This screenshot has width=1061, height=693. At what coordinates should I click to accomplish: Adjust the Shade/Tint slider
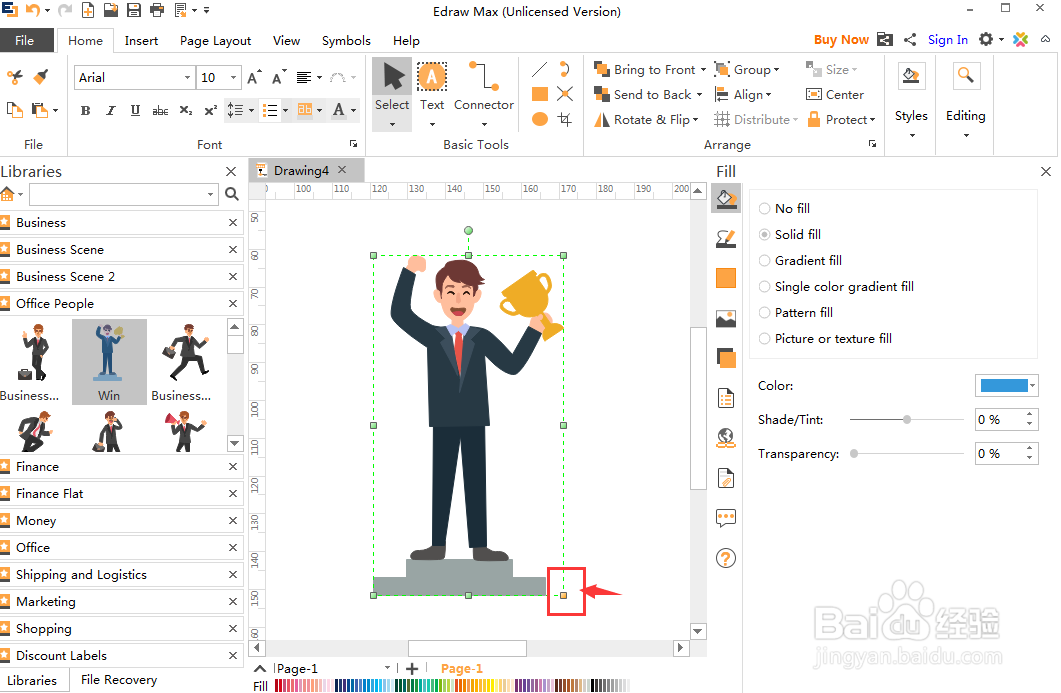tap(906, 420)
